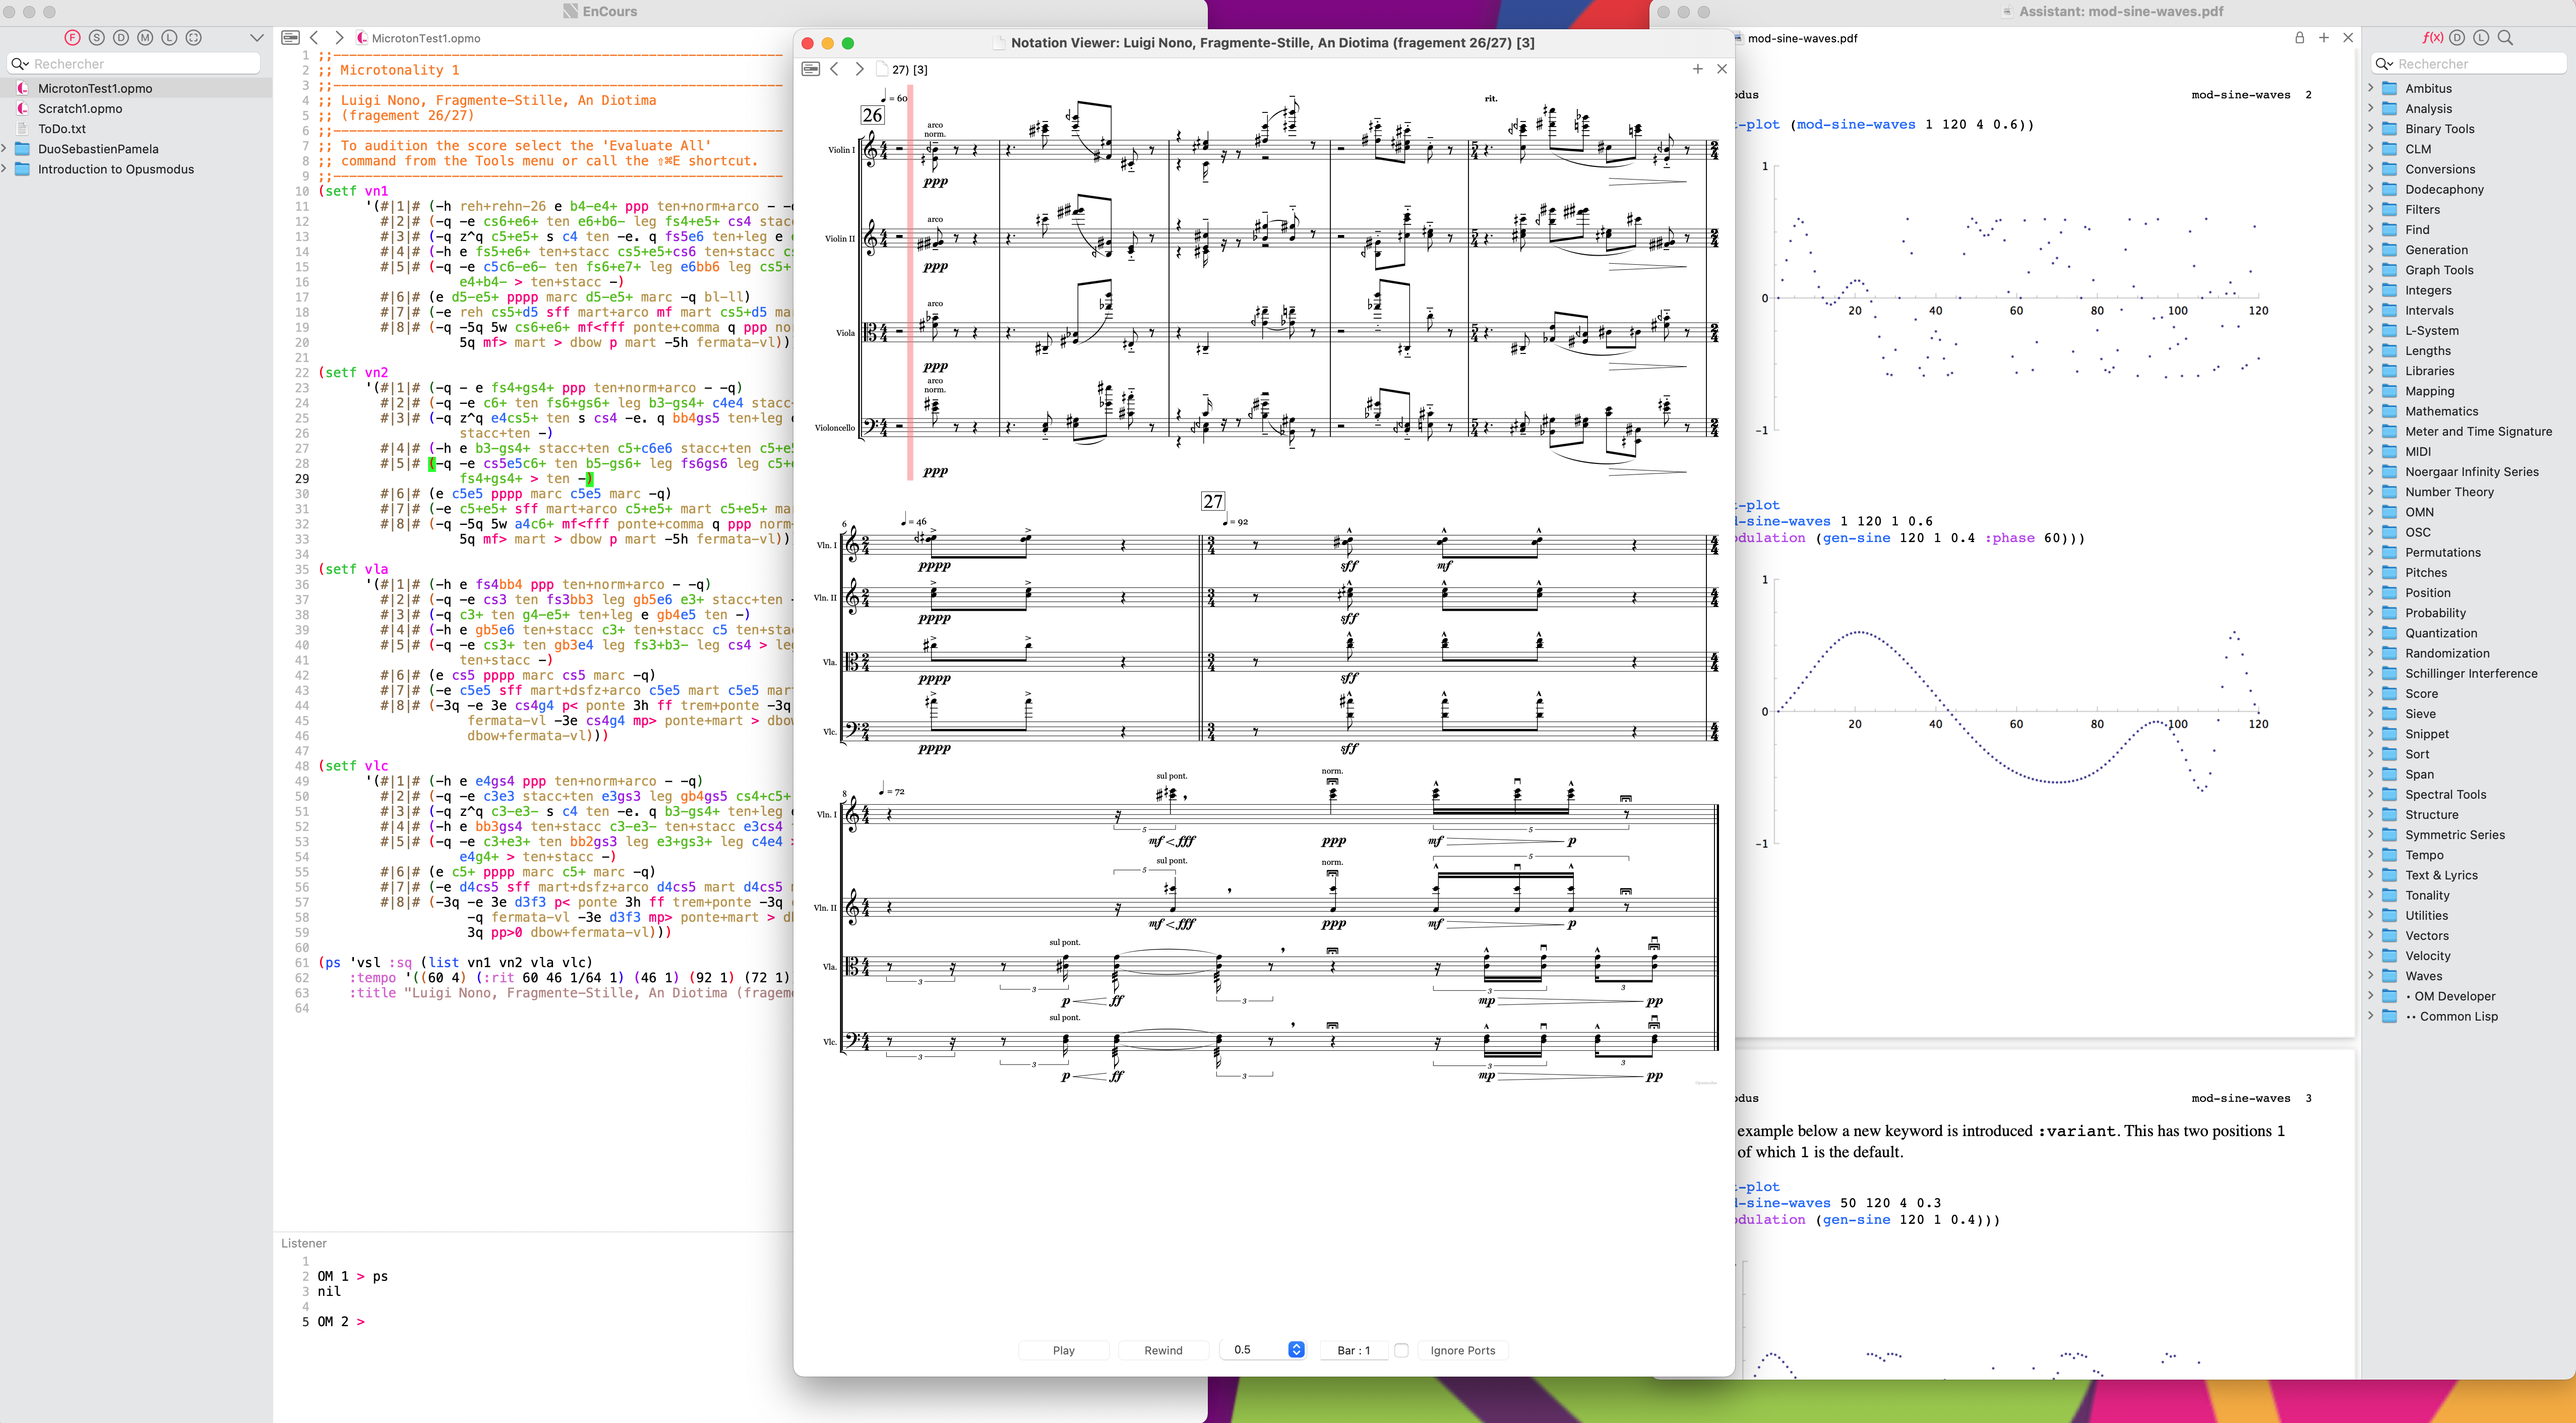Go back in the Notation Viewer

click(x=835, y=69)
